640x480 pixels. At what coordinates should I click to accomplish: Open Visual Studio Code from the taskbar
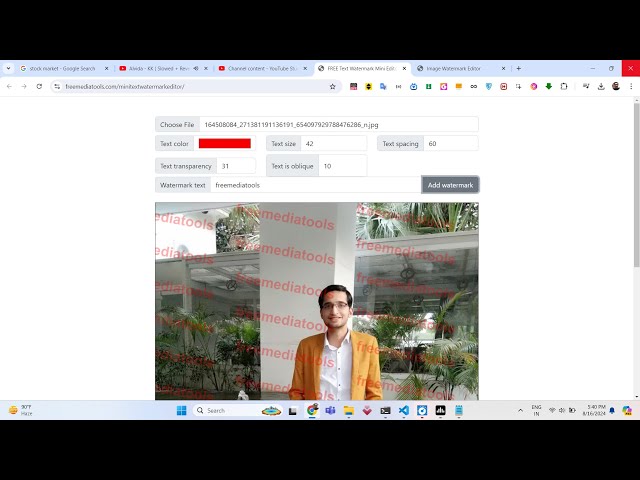(404, 410)
